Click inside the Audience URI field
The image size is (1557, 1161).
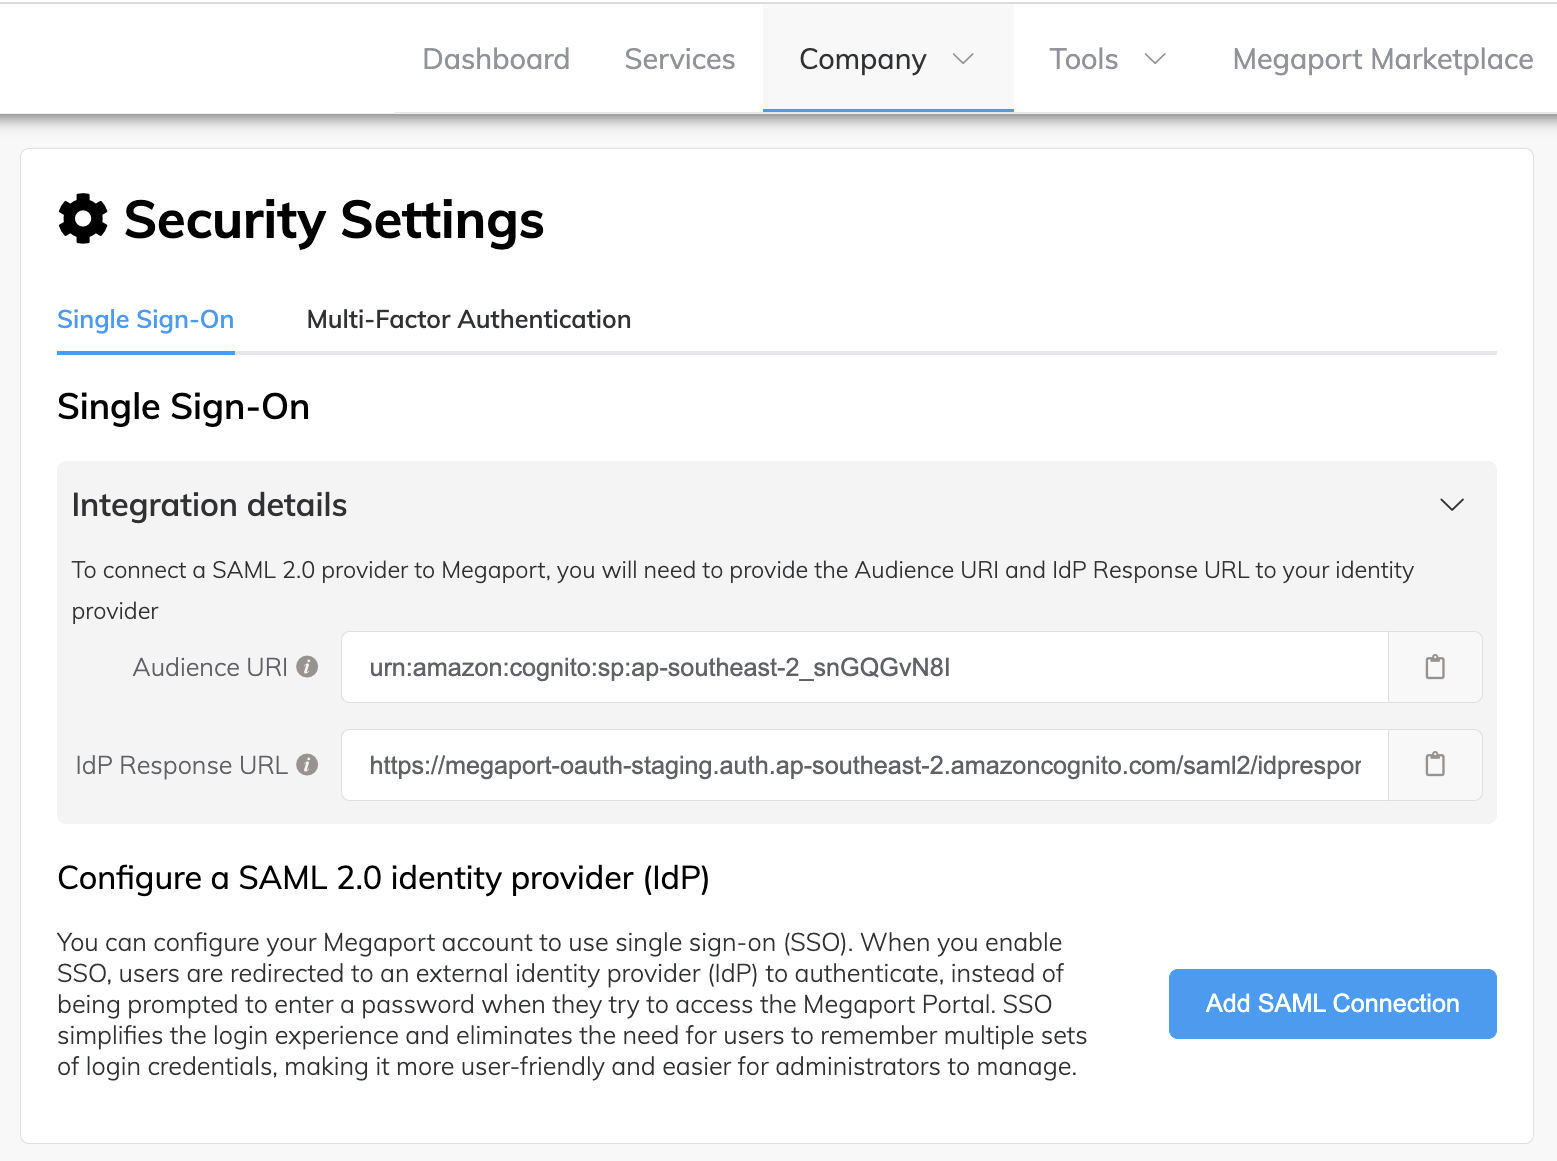865,667
